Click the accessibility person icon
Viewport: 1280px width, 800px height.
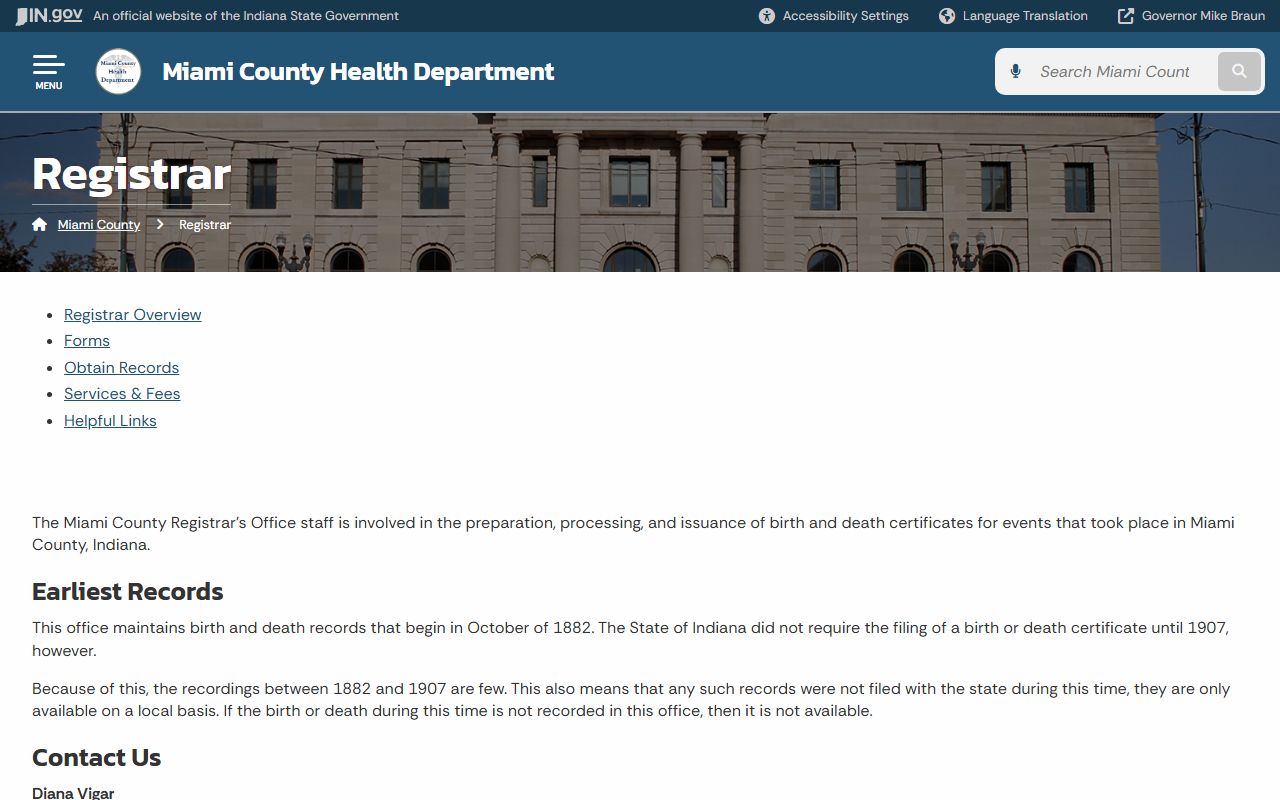click(x=767, y=16)
